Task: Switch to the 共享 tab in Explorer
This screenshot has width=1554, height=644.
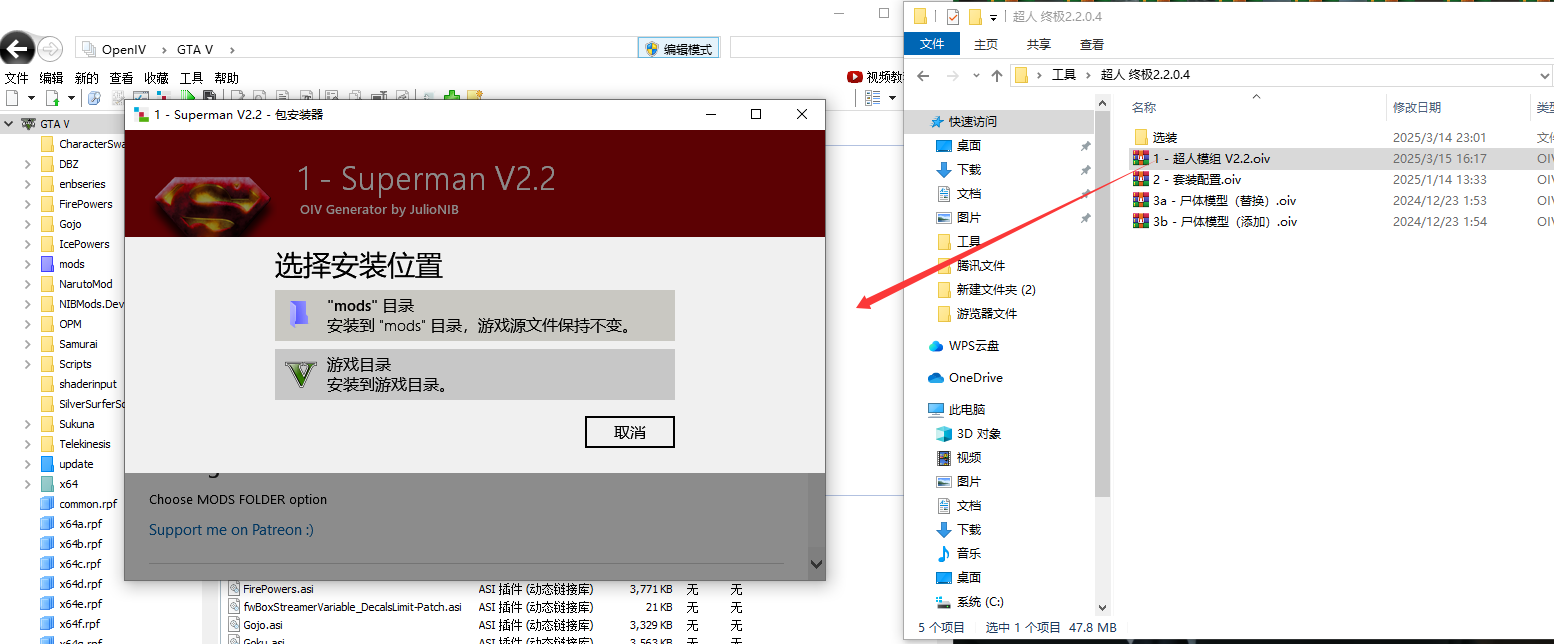Action: click(1039, 45)
